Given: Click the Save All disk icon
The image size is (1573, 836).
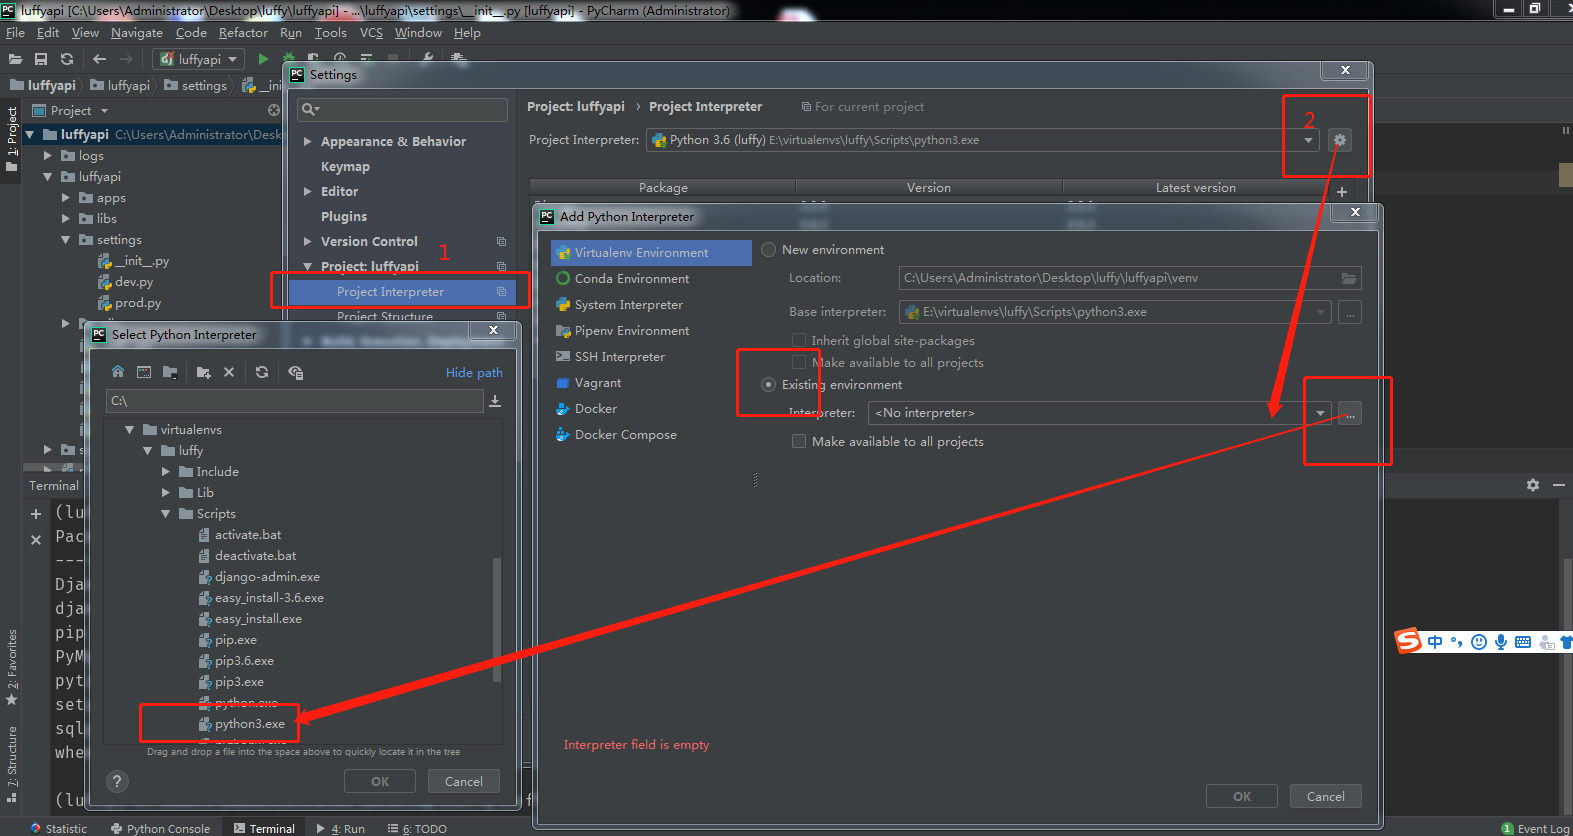Looking at the screenshot, I should coord(41,59).
